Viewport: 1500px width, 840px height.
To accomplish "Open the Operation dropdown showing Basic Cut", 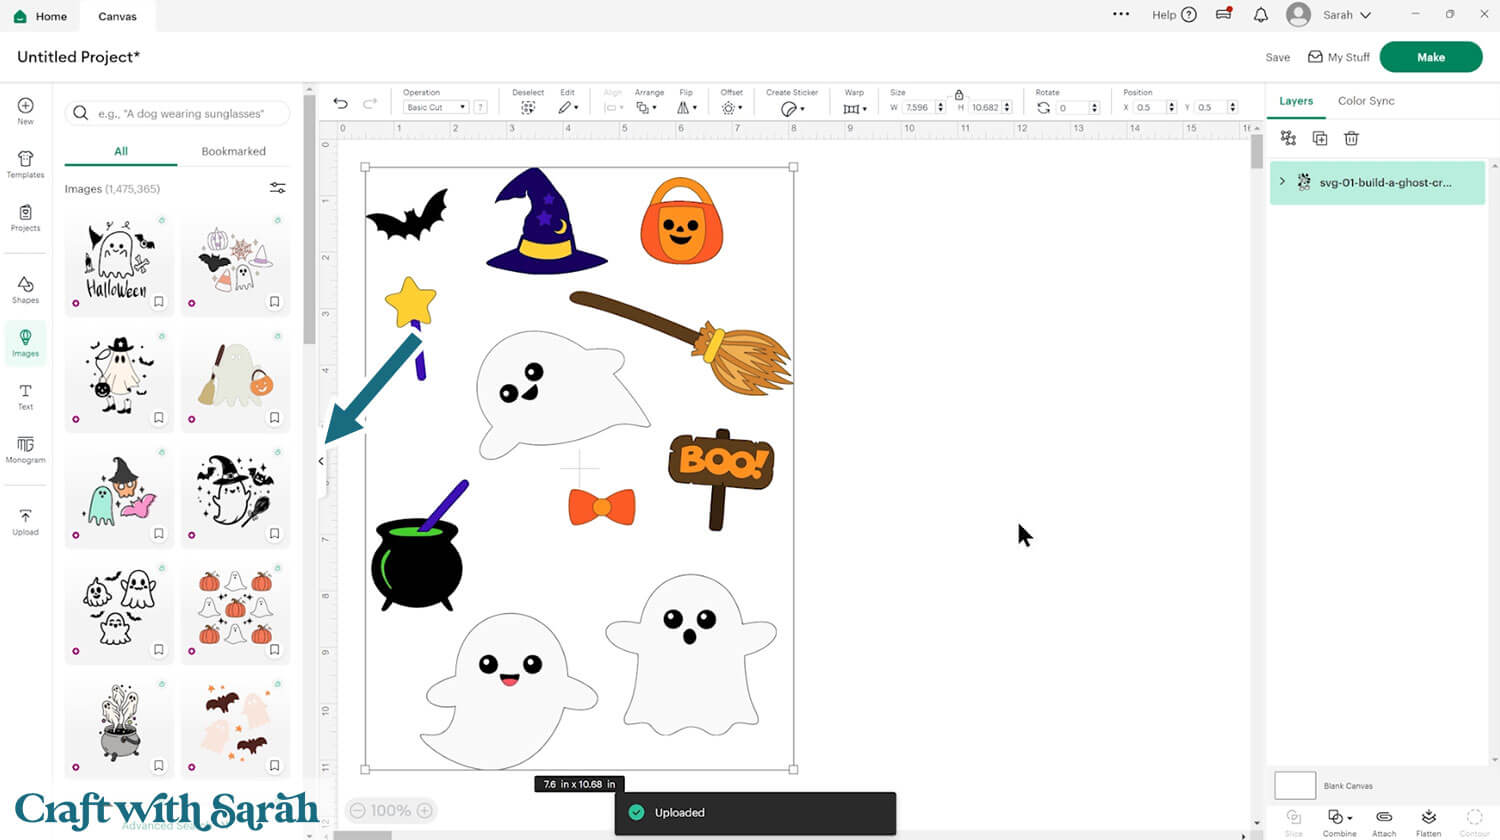I will tap(435, 107).
